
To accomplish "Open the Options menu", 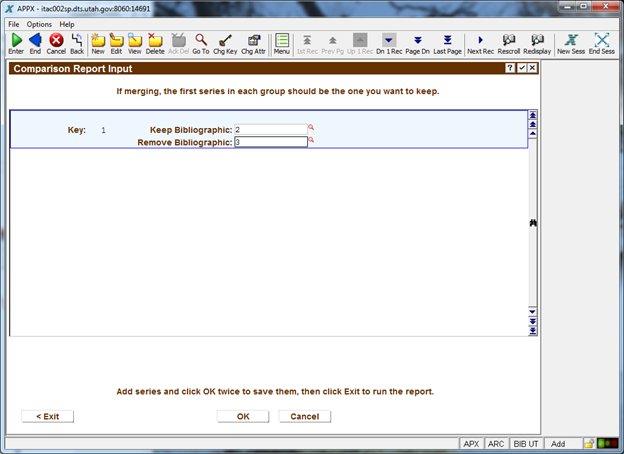I will [x=39, y=24].
